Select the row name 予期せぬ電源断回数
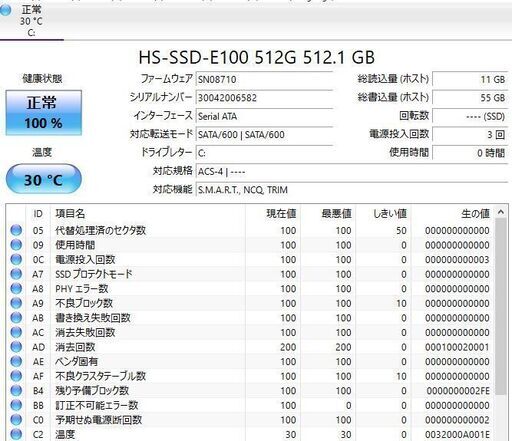The image size is (512, 441). click(98, 420)
